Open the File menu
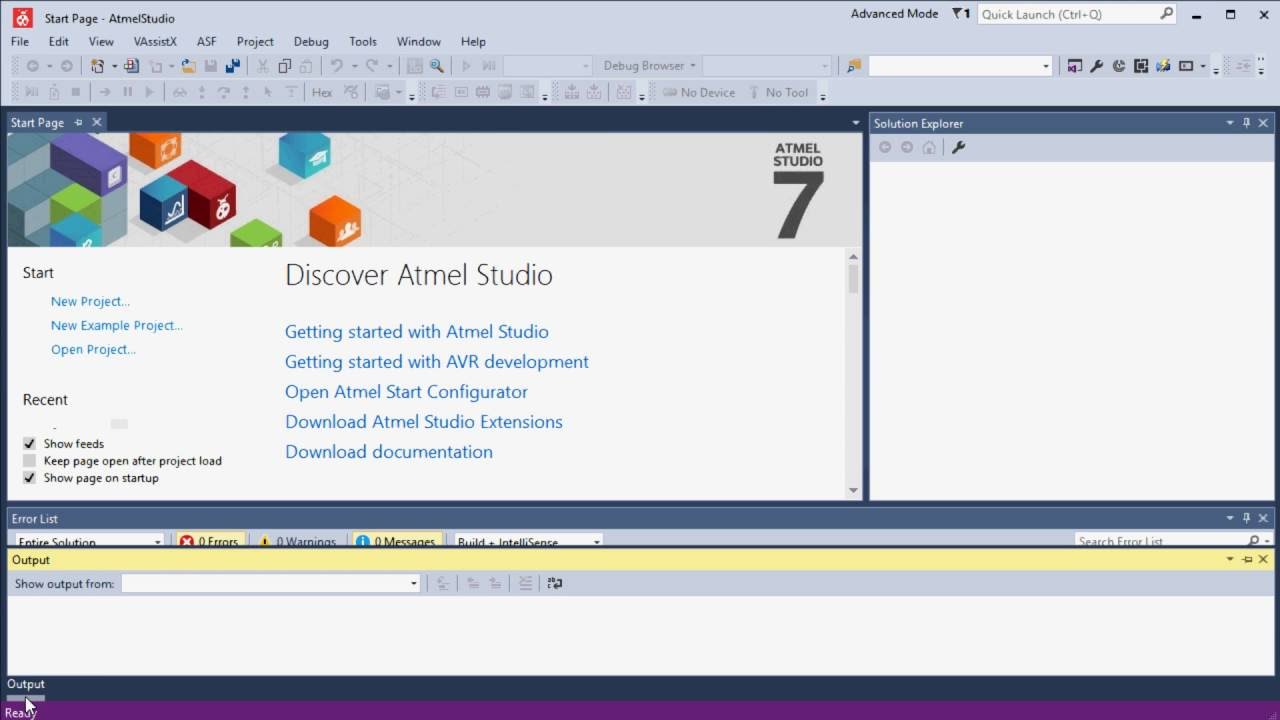This screenshot has height=720, width=1280. 20,41
